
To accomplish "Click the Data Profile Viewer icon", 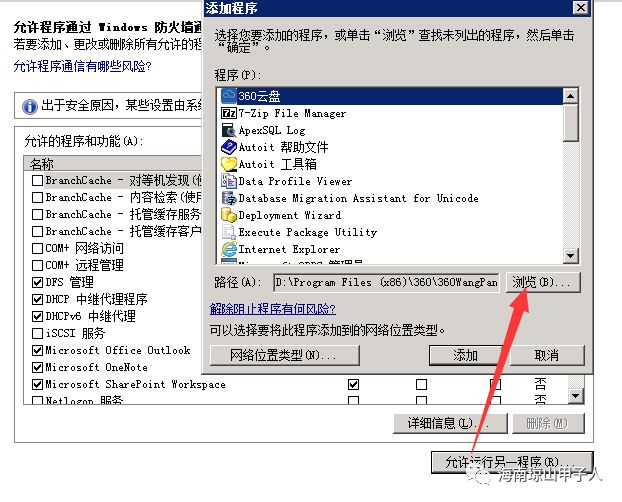I will coord(228,181).
